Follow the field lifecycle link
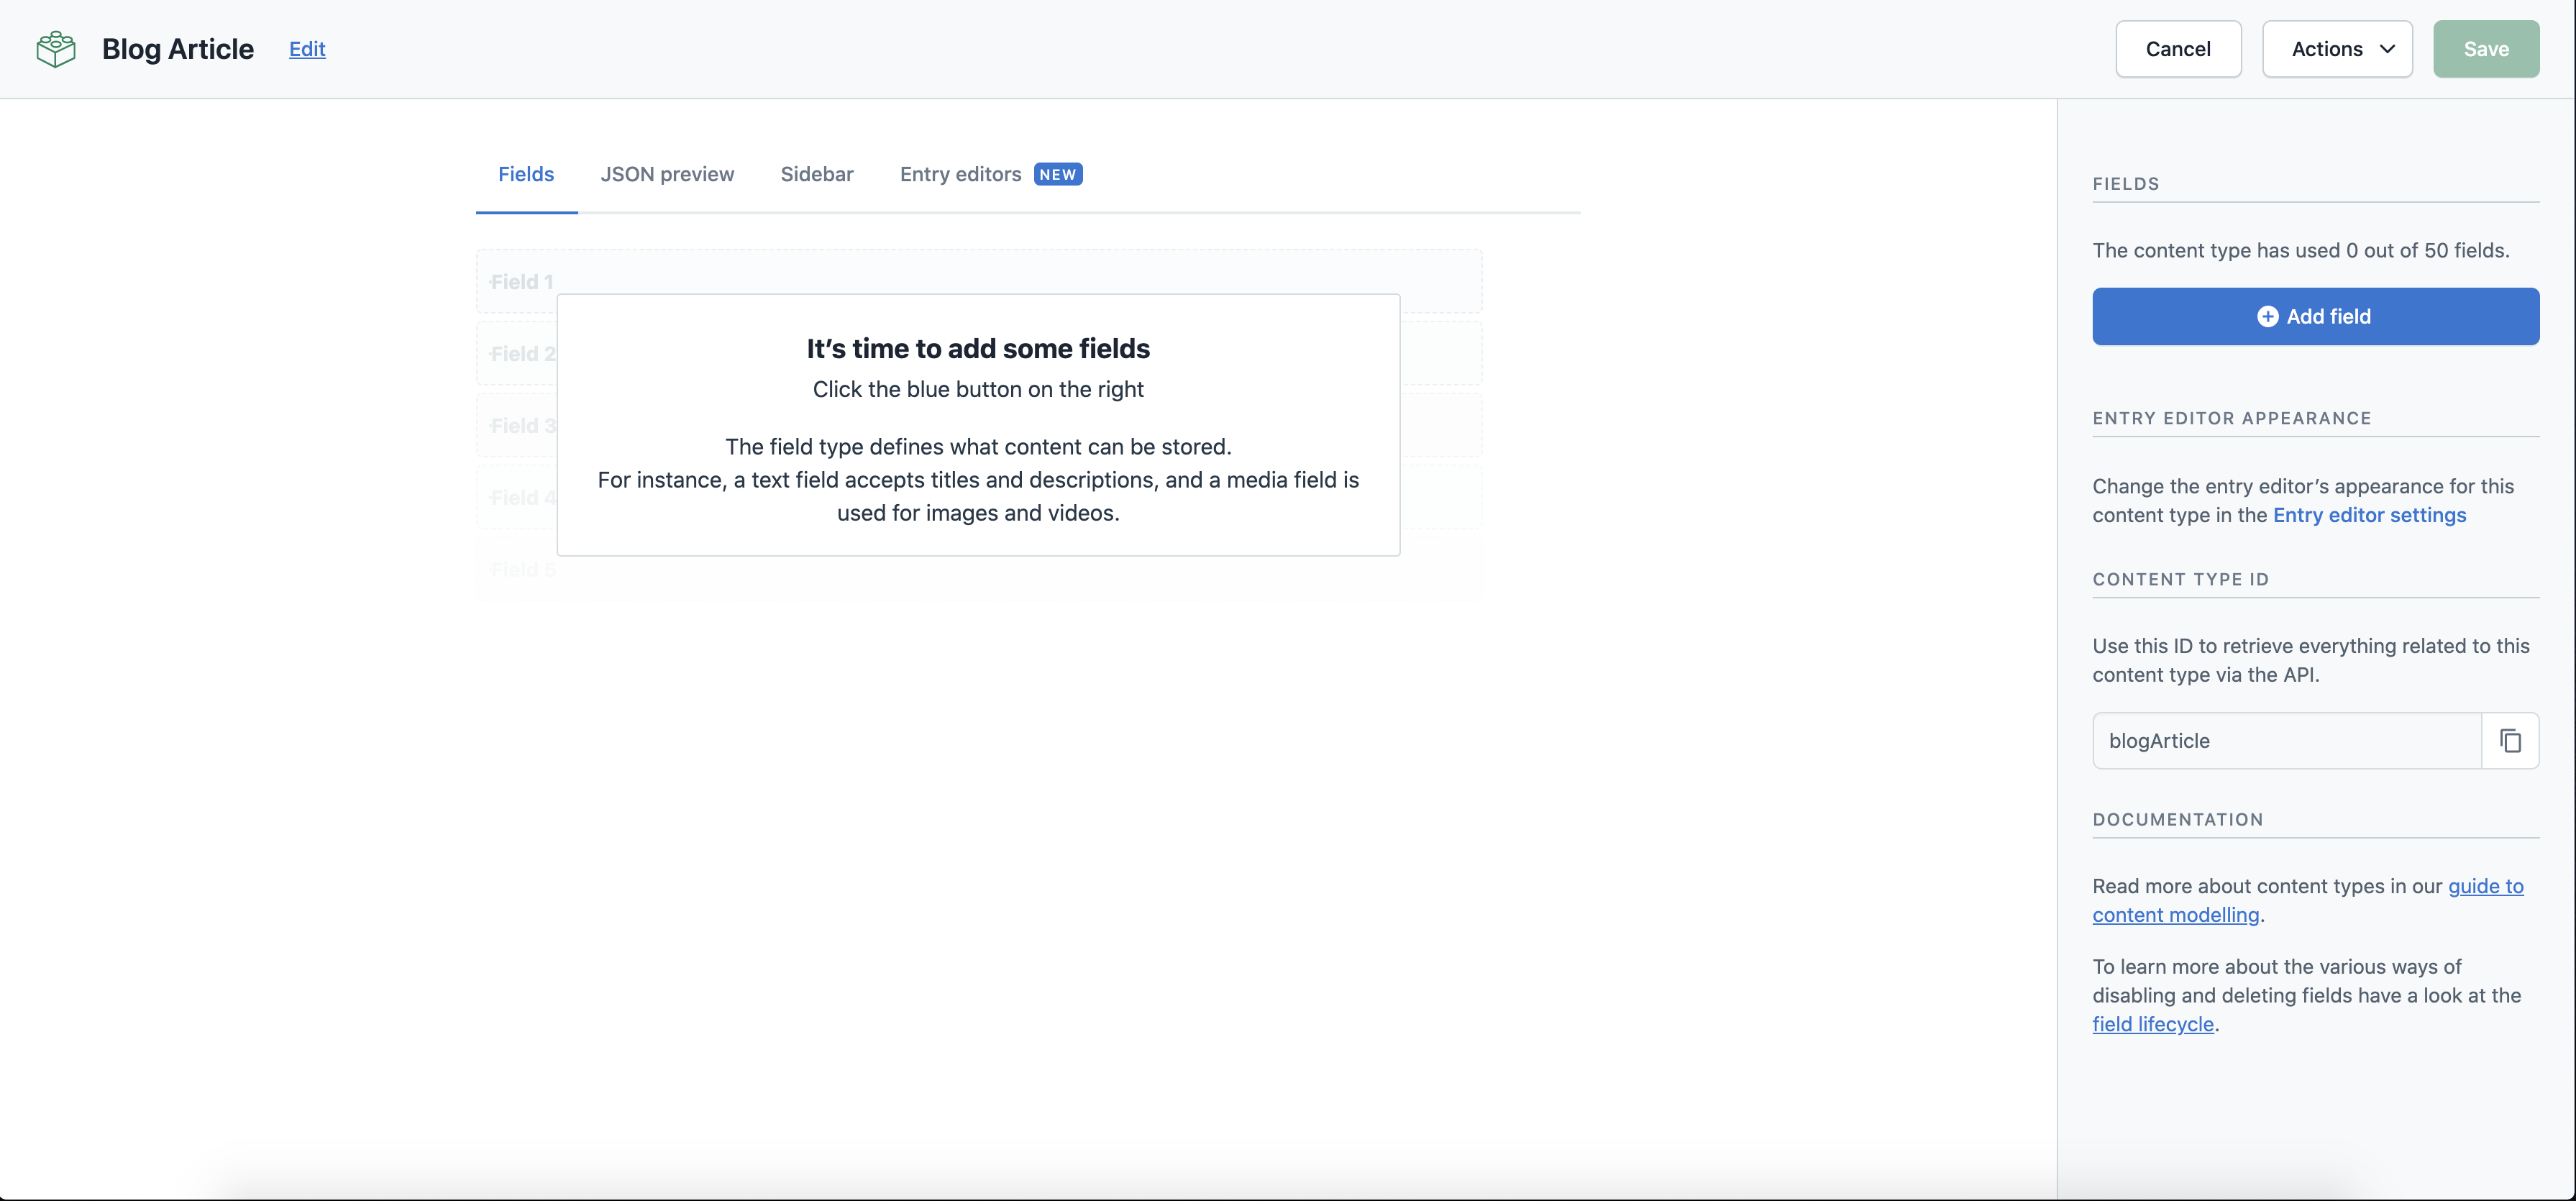This screenshot has height=1201, width=2576. pos(2152,1024)
